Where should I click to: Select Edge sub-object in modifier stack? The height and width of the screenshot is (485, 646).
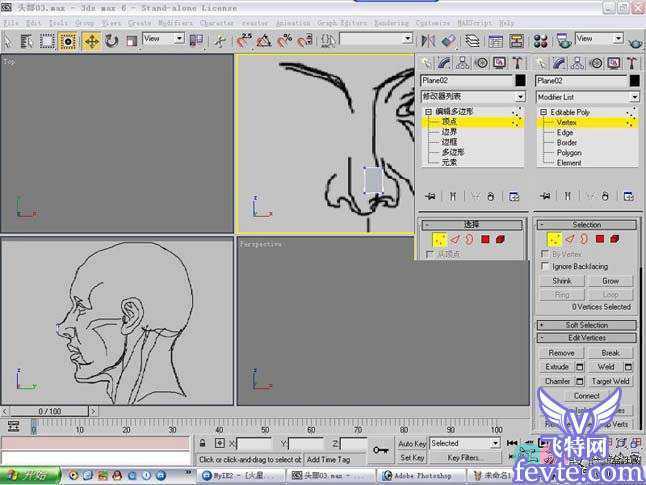565,133
